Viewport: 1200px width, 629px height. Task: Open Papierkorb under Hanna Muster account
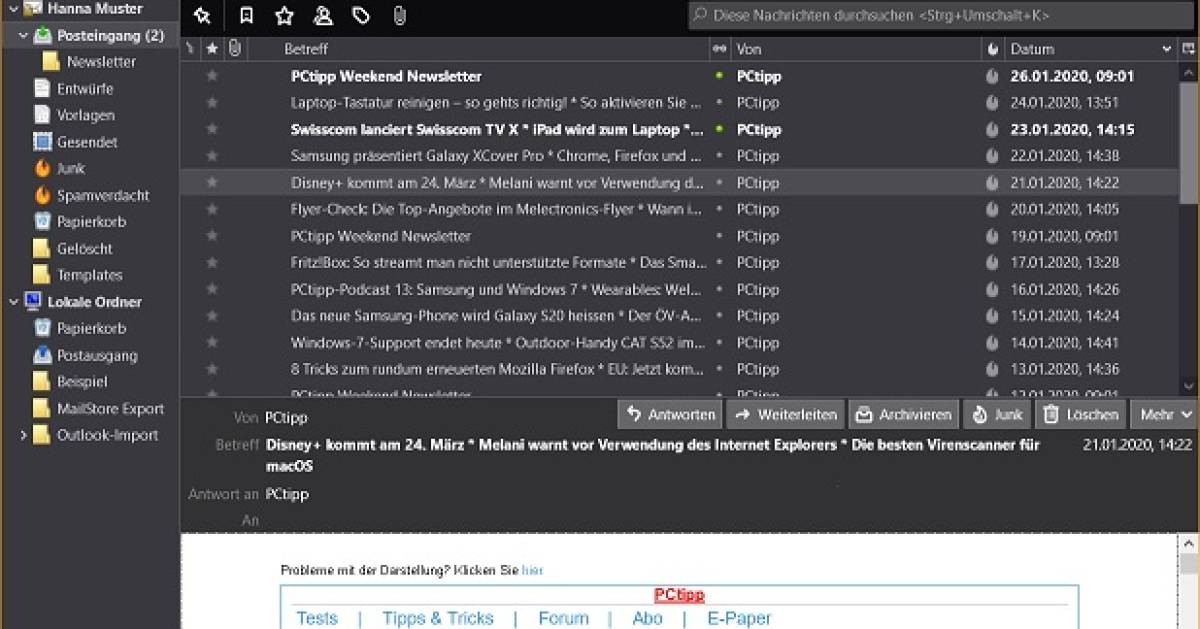[x=91, y=222]
